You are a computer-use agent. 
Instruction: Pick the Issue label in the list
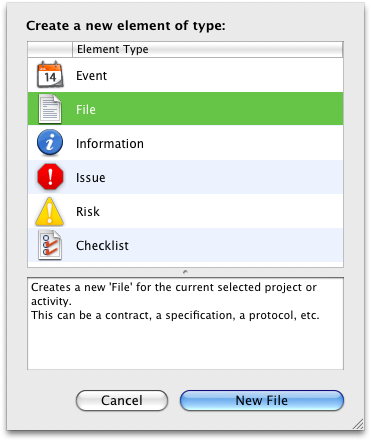(90, 178)
